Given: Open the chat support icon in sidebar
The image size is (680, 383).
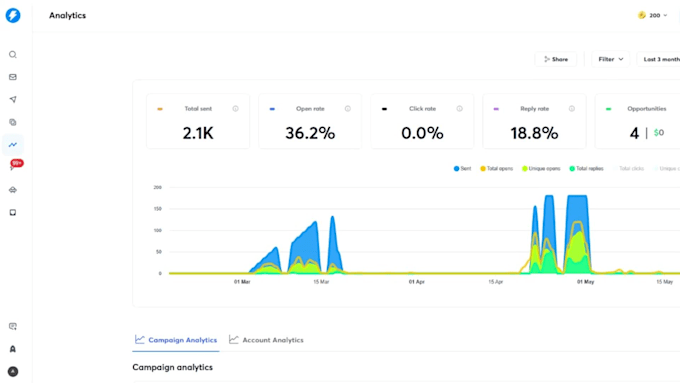Looking at the screenshot, I should click(13, 327).
